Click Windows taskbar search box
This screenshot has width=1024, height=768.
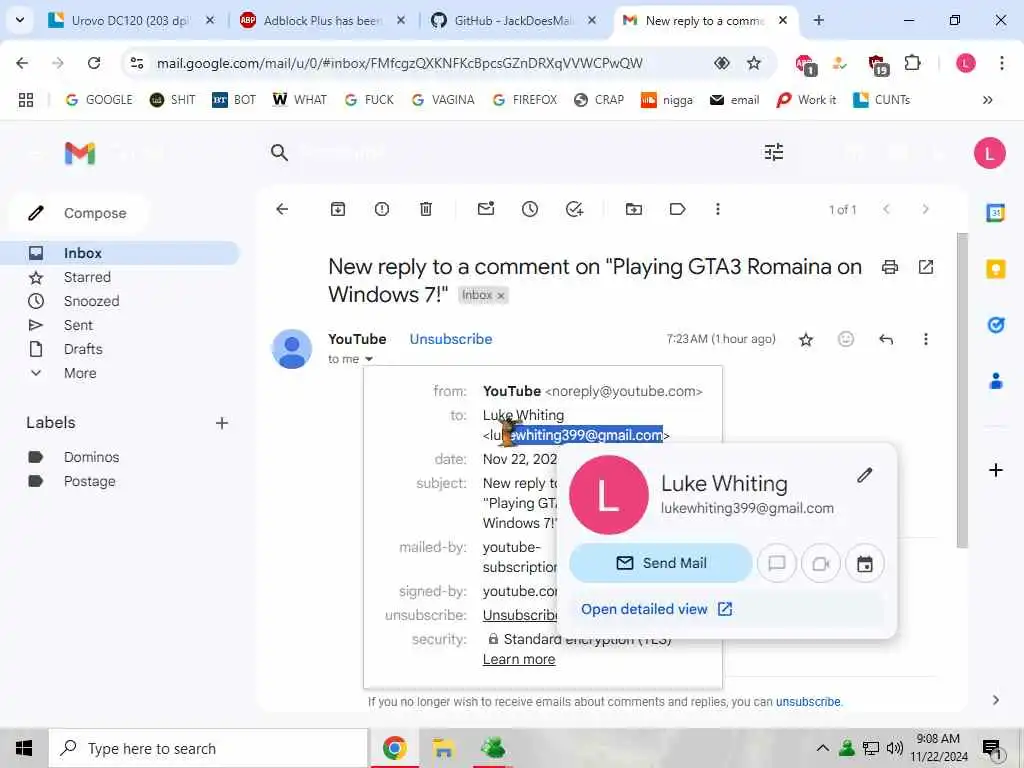pos(208,748)
